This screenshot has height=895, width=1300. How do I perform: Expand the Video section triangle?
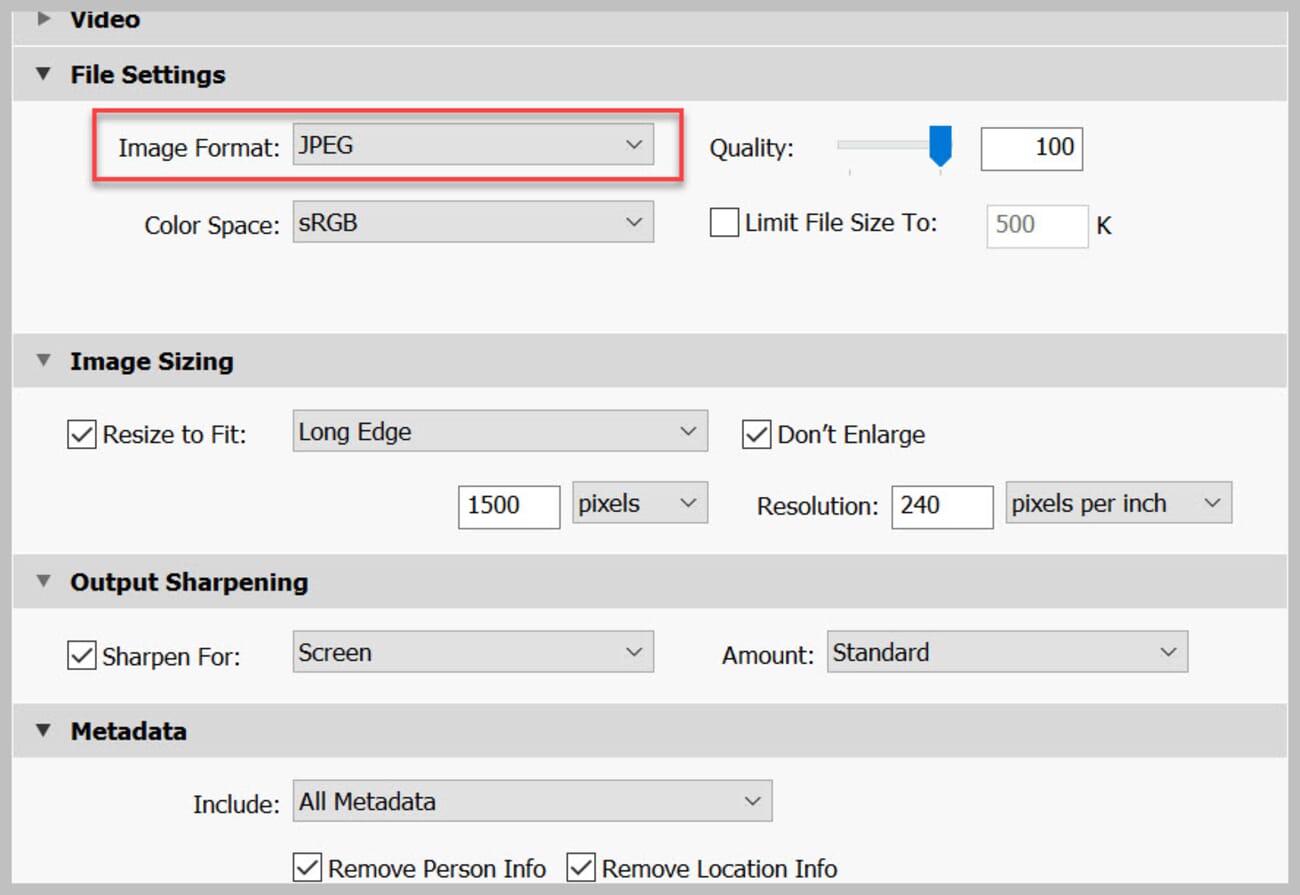pyautogui.click(x=43, y=19)
